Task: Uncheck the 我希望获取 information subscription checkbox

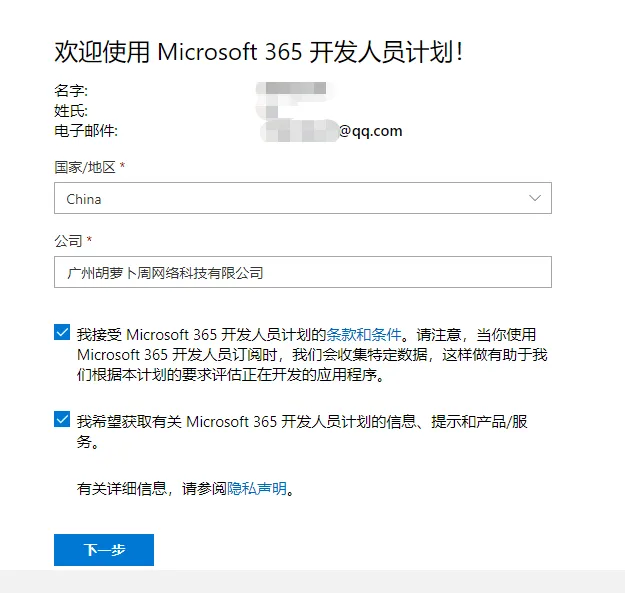Action: [x=63, y=420]
